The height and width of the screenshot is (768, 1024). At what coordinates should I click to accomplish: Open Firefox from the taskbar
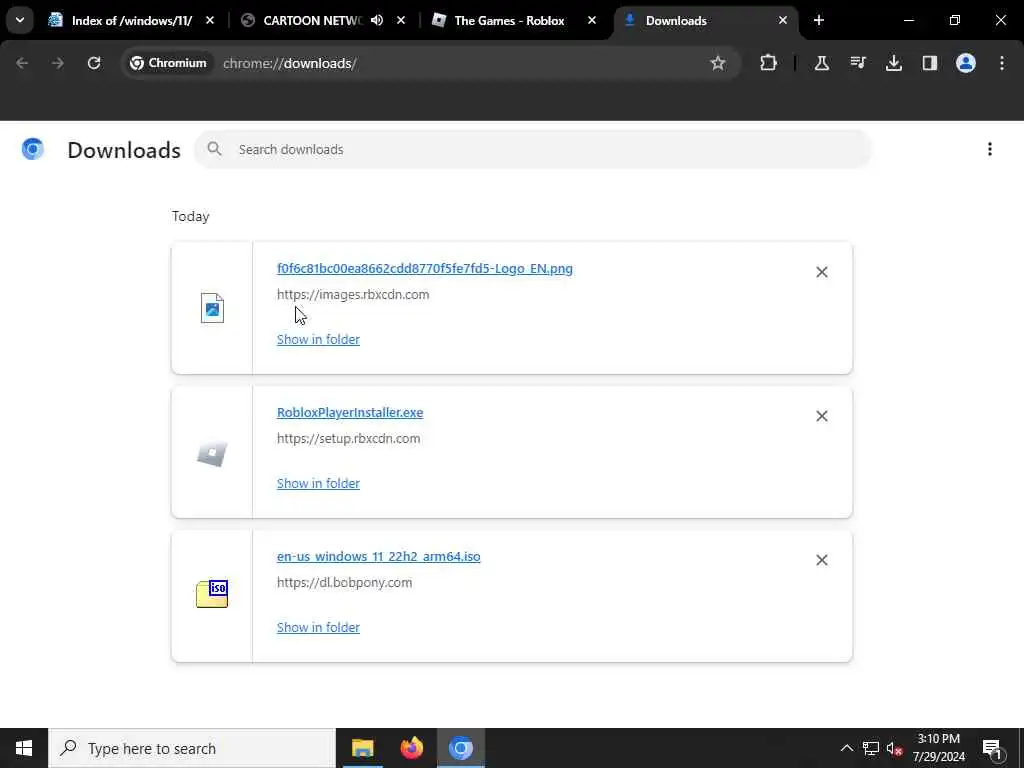411,748
